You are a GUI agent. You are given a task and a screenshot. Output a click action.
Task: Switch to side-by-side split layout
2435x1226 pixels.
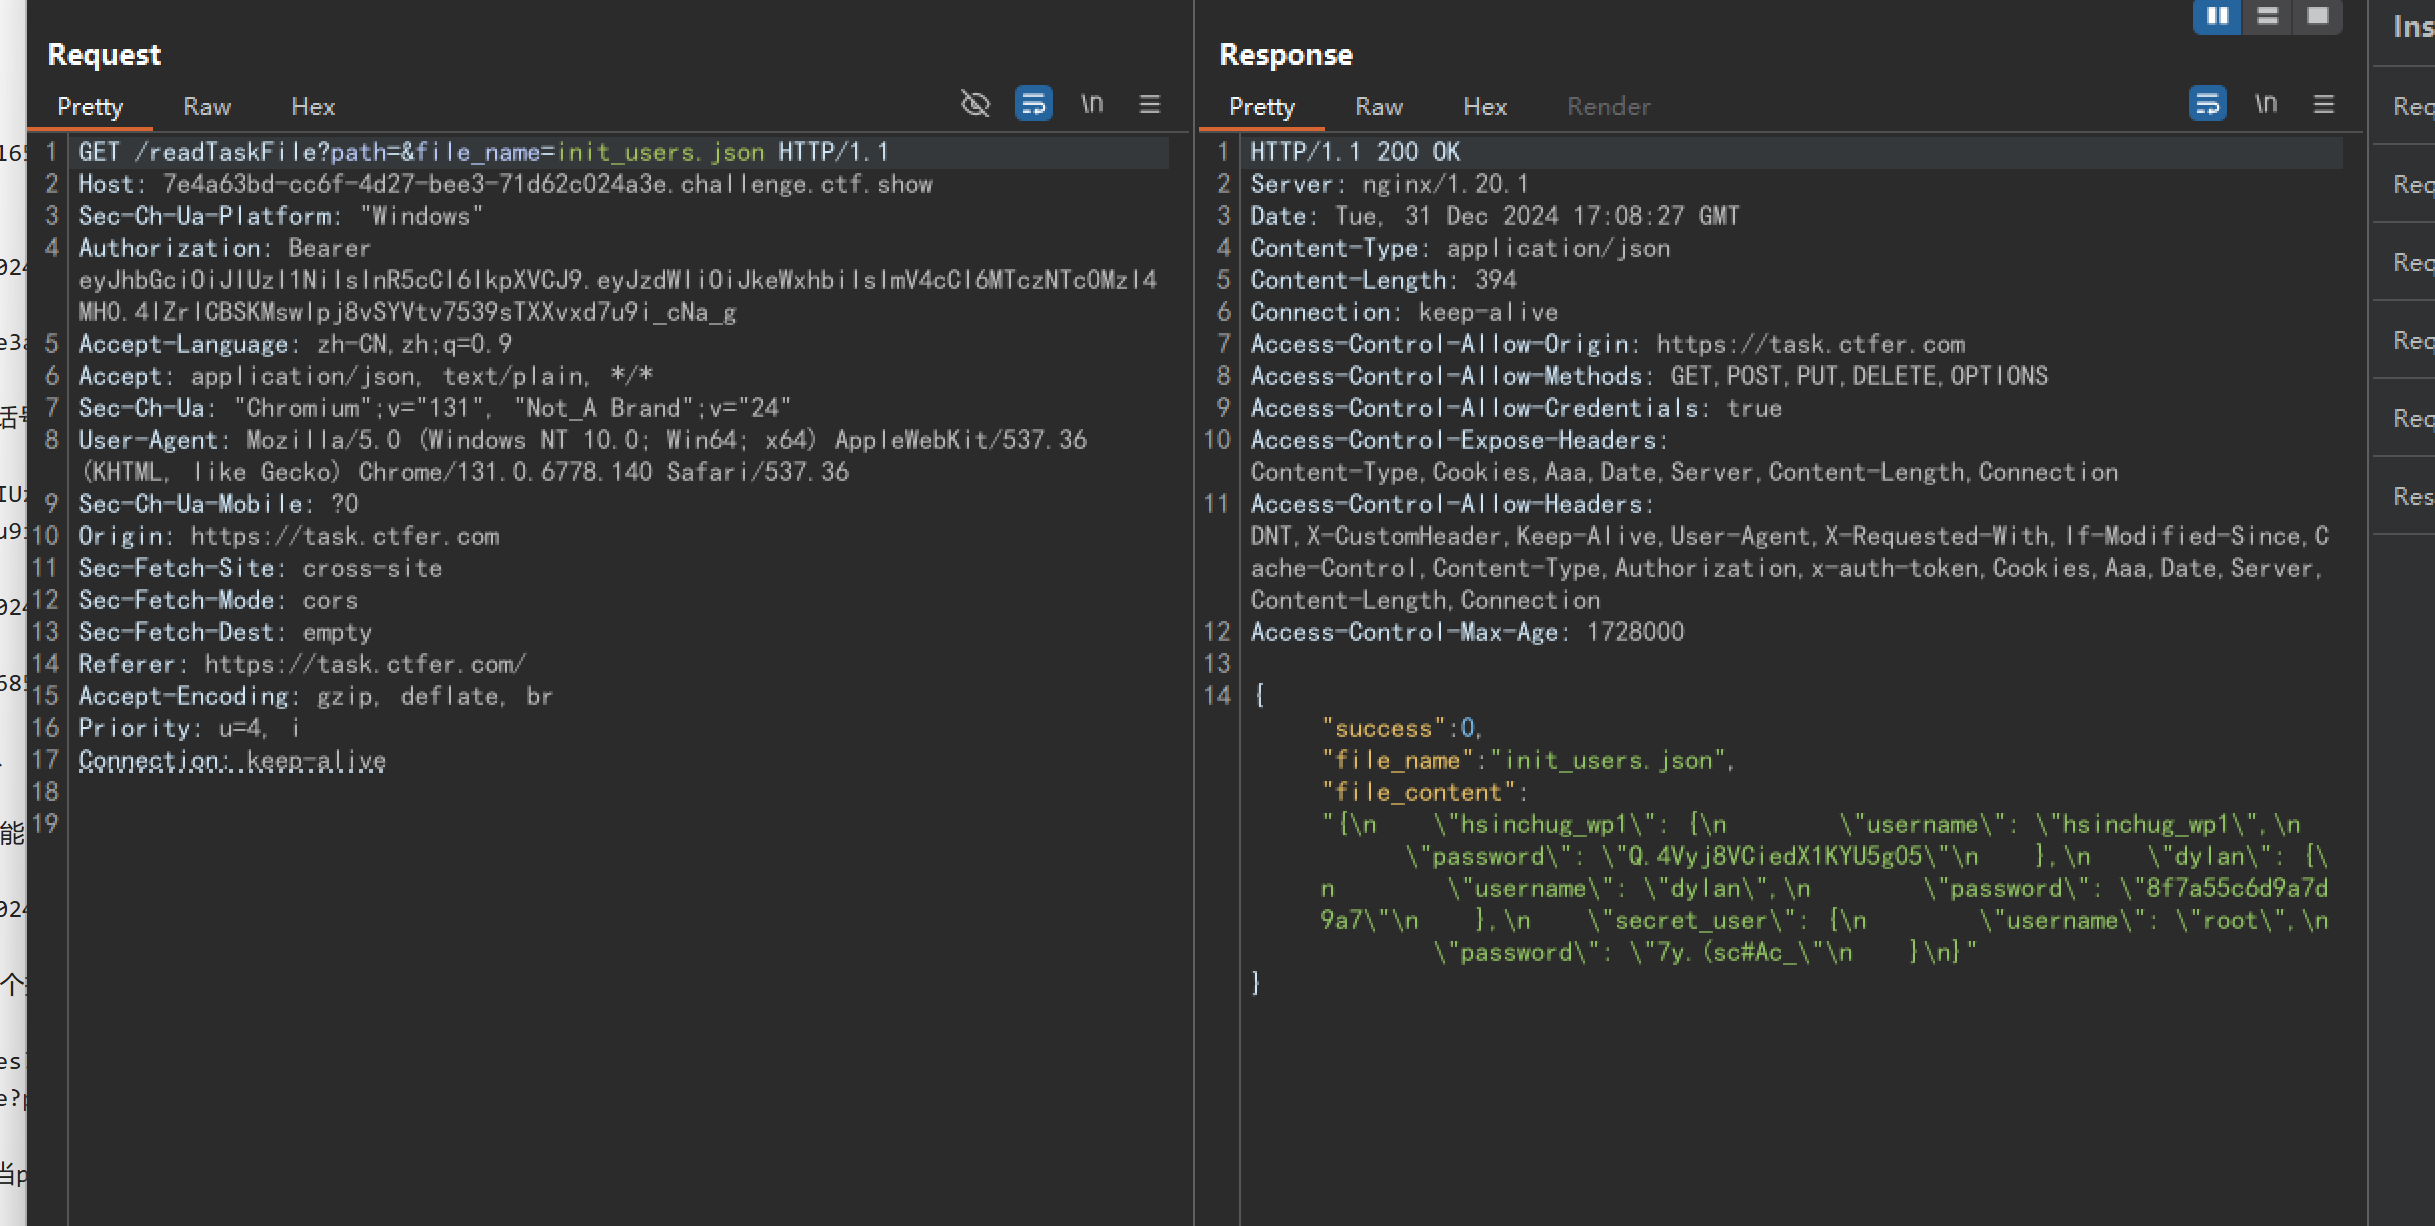coord(2217,16)
